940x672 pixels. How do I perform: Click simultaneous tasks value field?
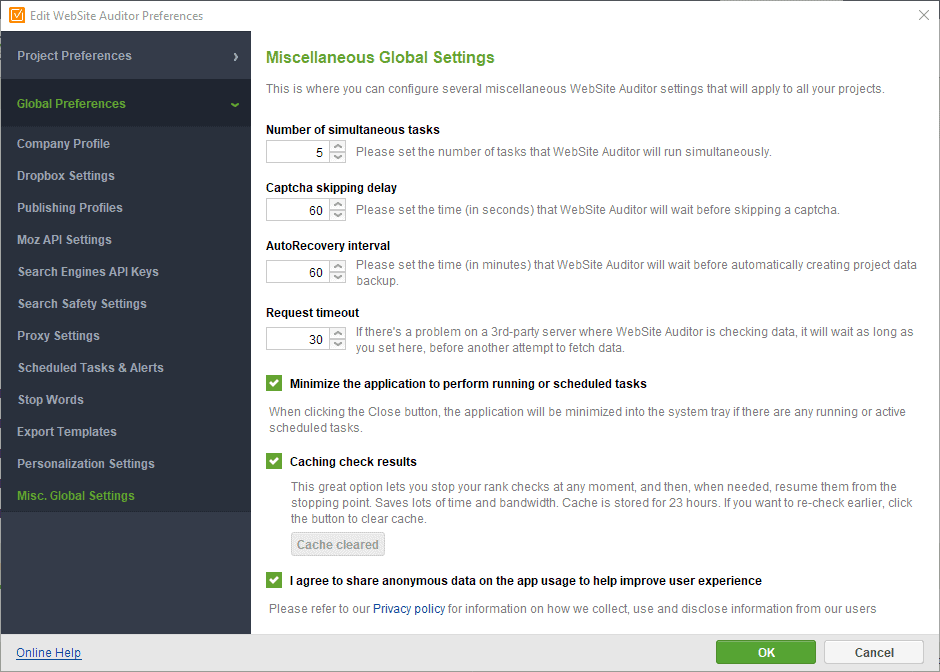click(298, 152)
